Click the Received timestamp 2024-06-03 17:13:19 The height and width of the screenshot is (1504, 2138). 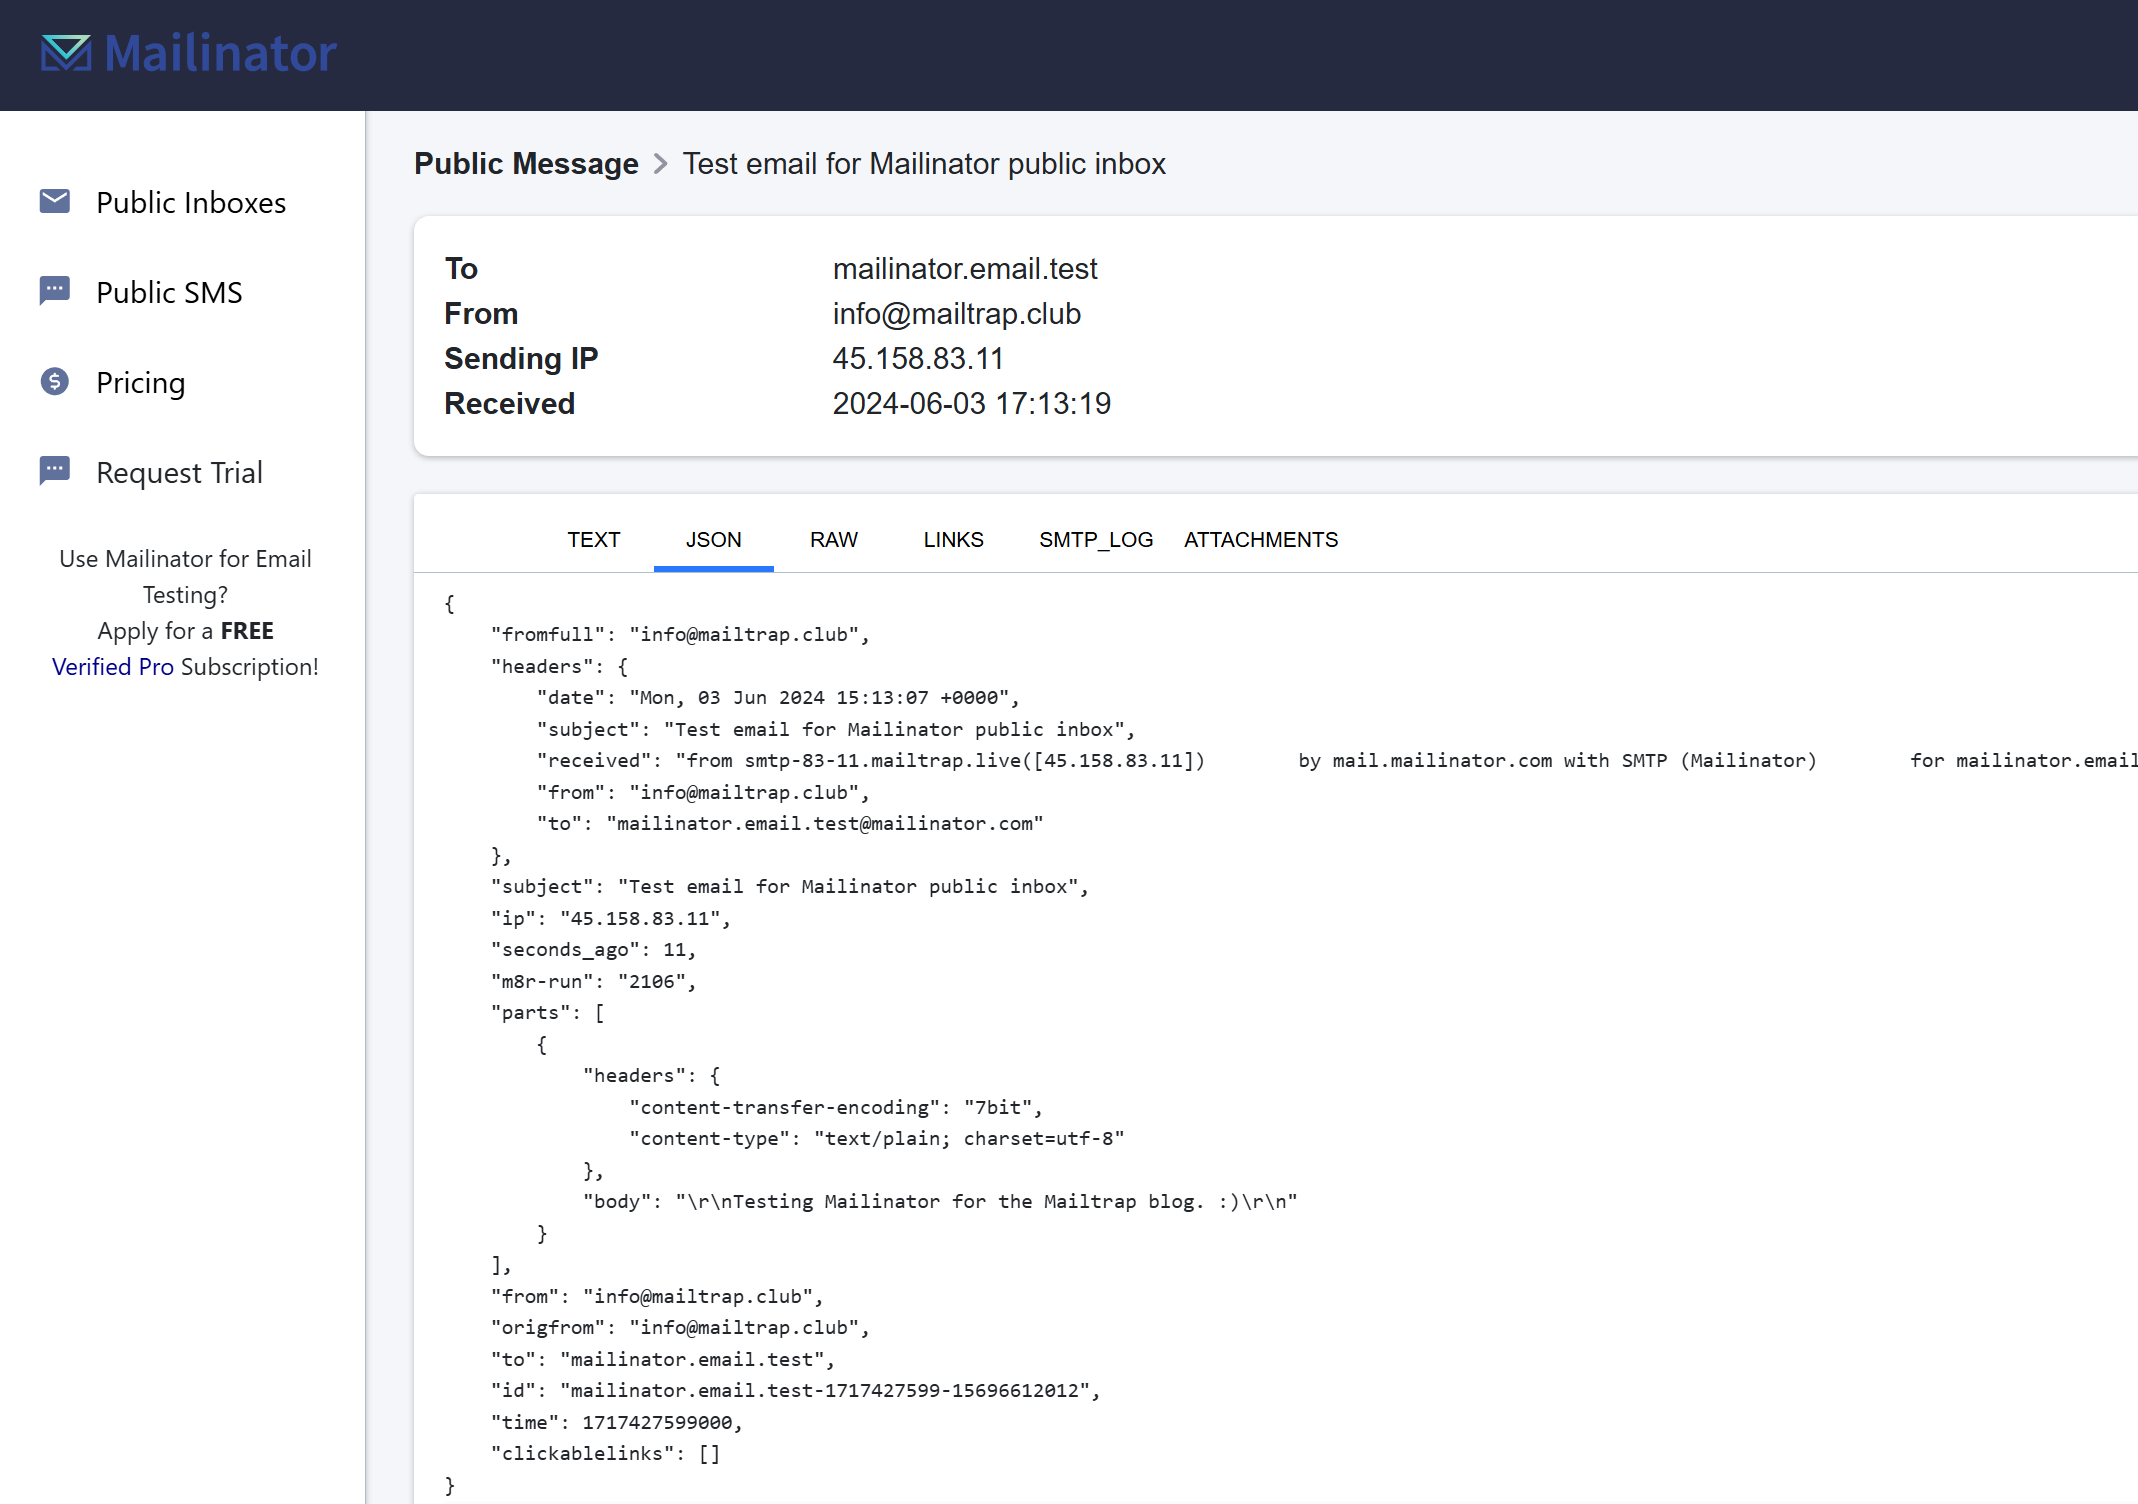(972, 404)
